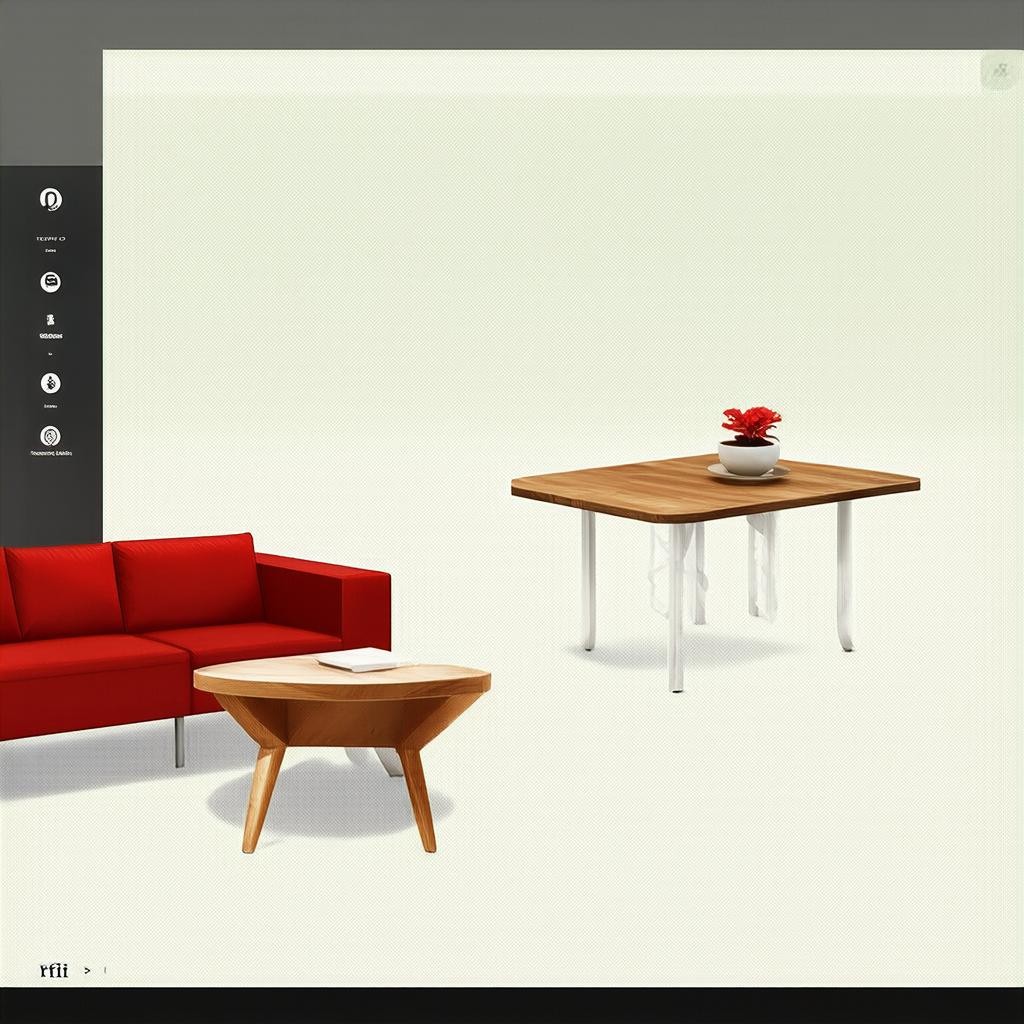Select the white book on the coffee table
The image size is (1024, 1024).
(360, 660)
